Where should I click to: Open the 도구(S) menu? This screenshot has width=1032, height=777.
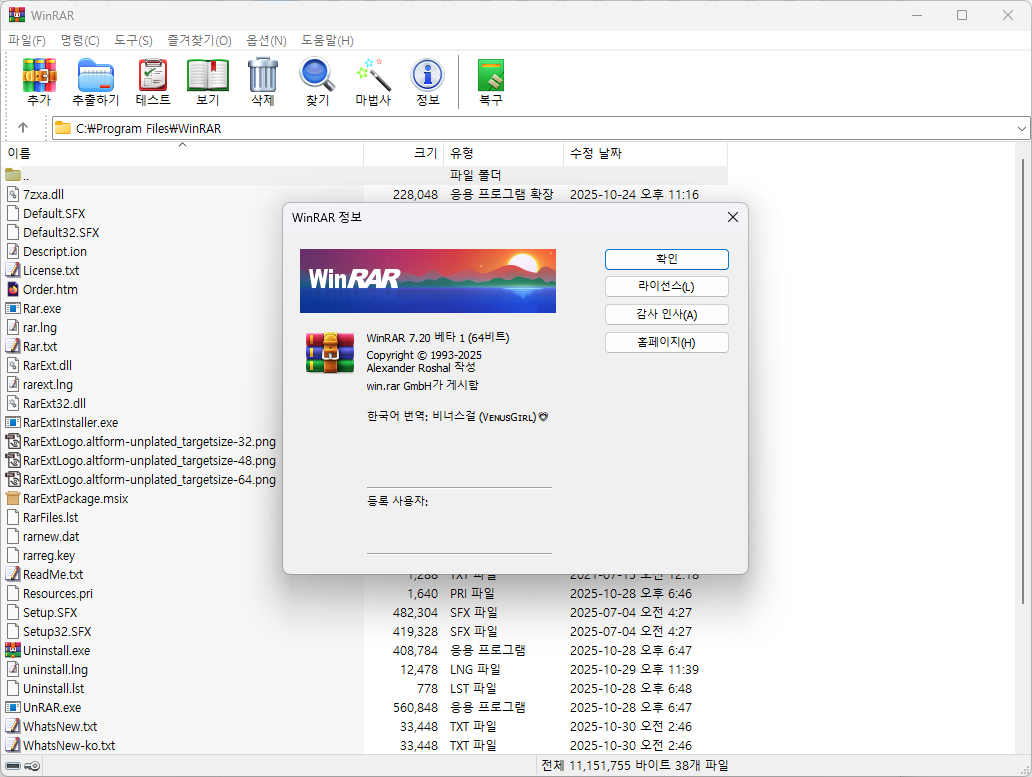(x=134, y=41)
